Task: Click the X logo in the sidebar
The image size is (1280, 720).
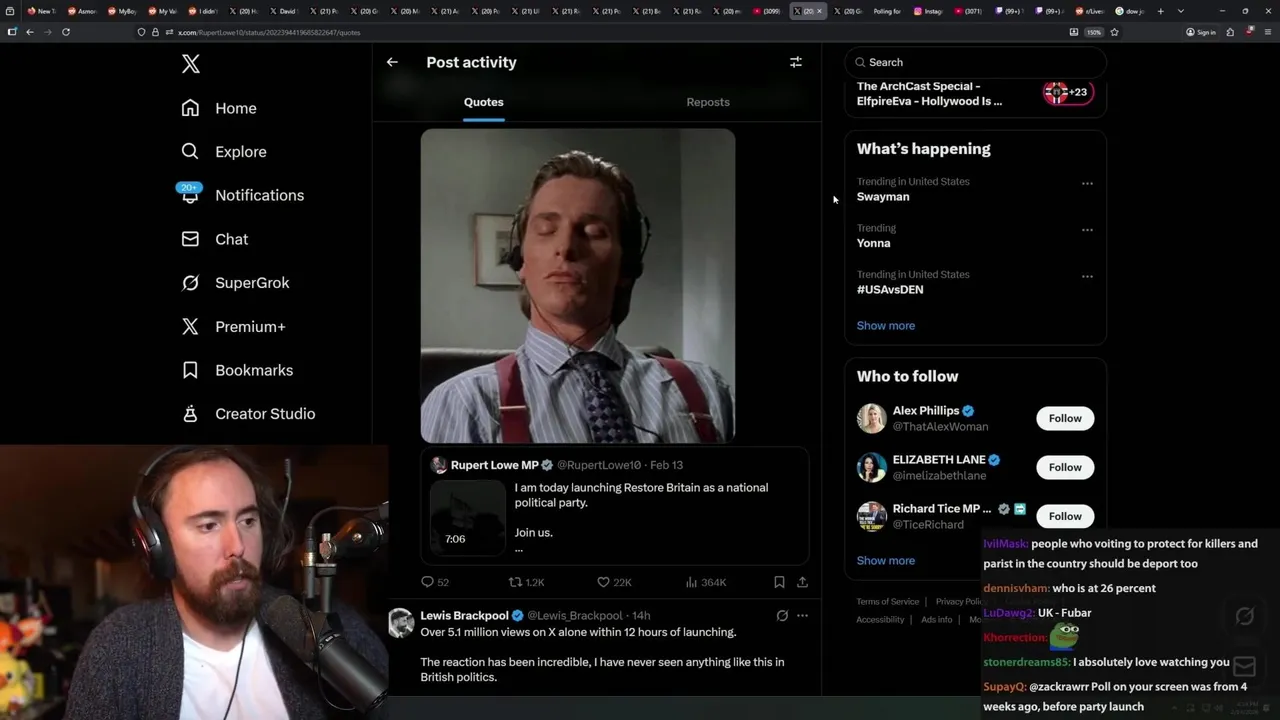Action: [191, 64]
